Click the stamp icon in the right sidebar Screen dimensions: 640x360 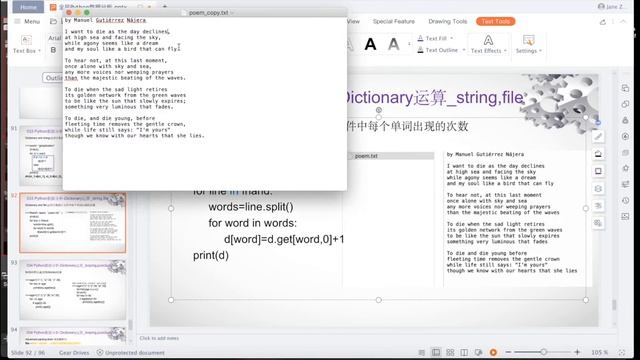click(625, 120)
